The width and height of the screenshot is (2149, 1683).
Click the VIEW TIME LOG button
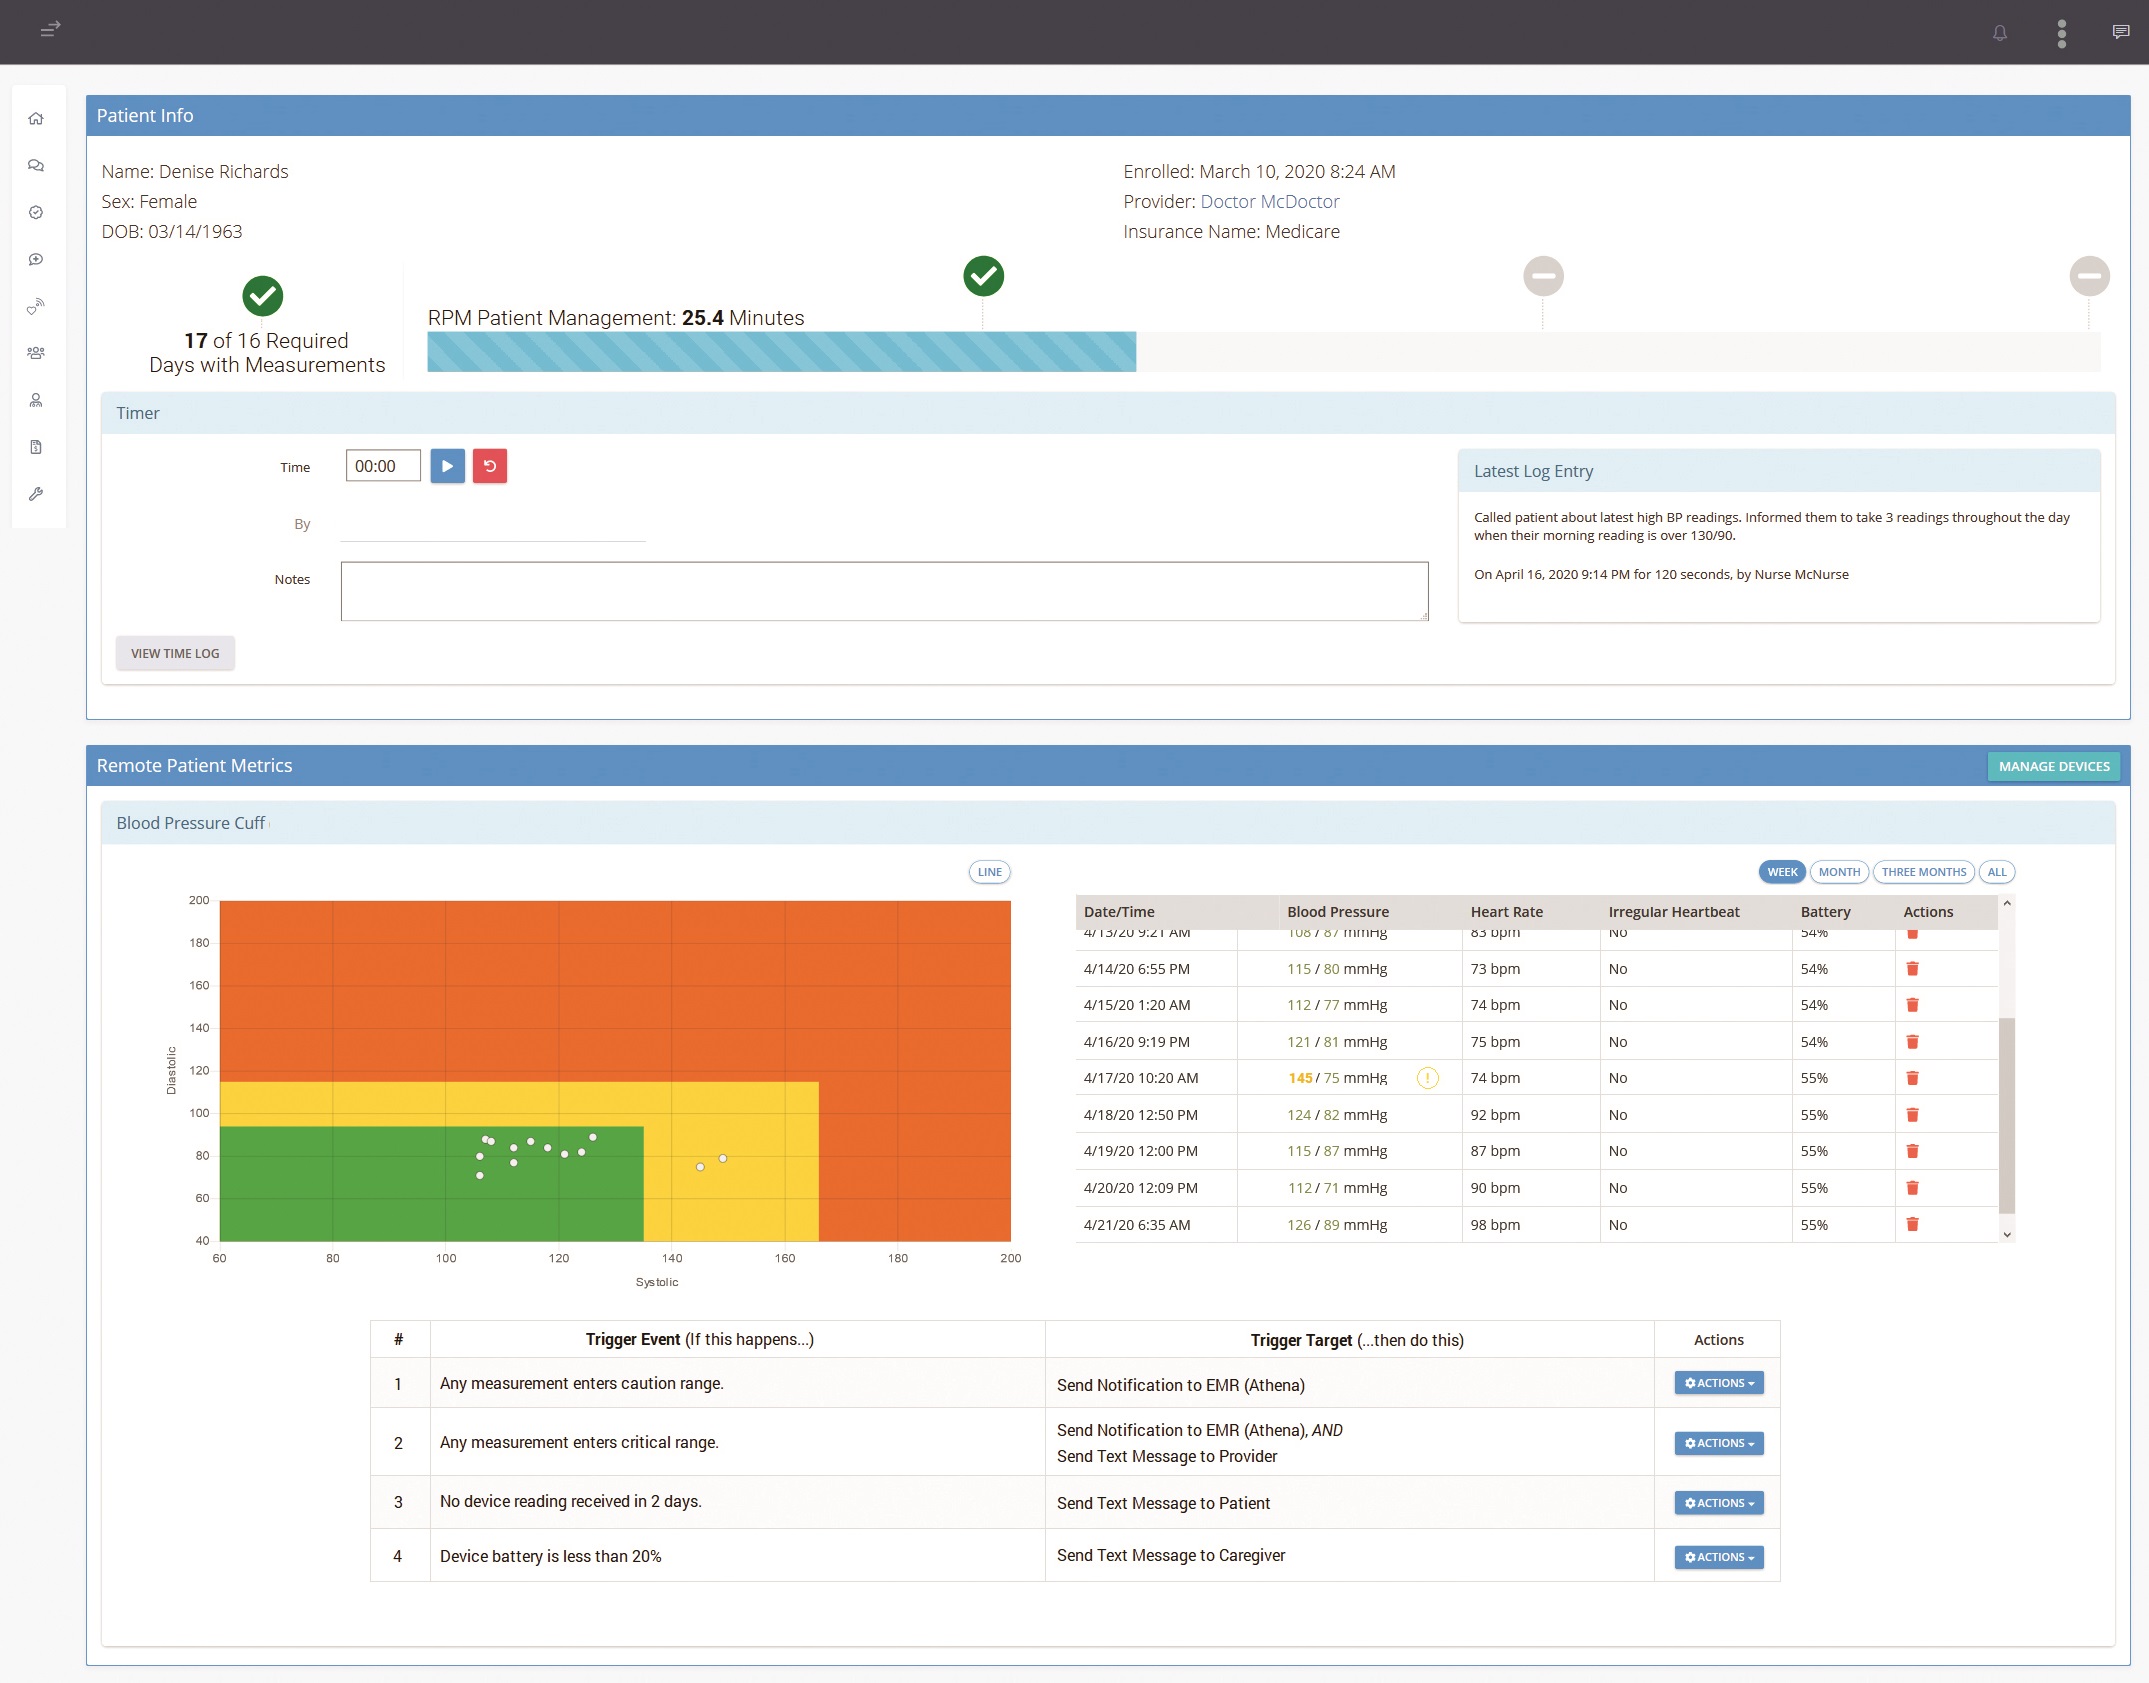coord(175,653)
